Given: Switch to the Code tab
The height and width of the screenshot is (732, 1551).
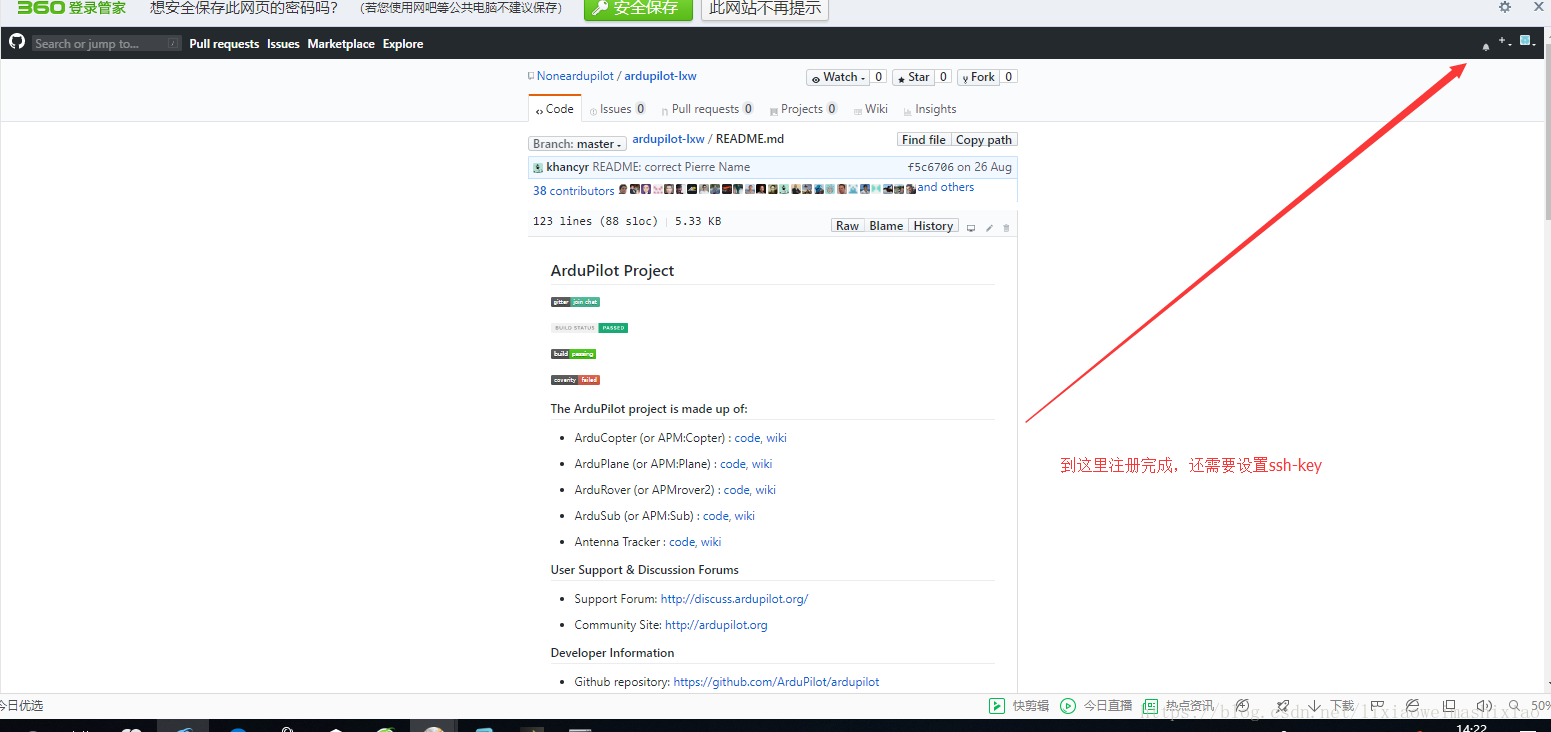Looking at the screenshot, I should pyautogui.click(x=554, y=109).
